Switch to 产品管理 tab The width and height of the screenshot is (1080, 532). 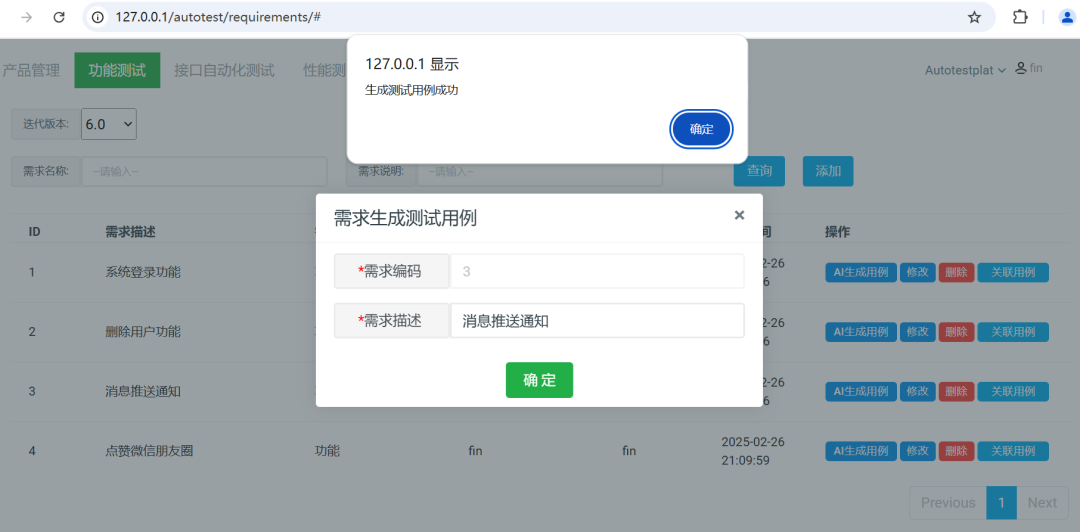point(30,70)
